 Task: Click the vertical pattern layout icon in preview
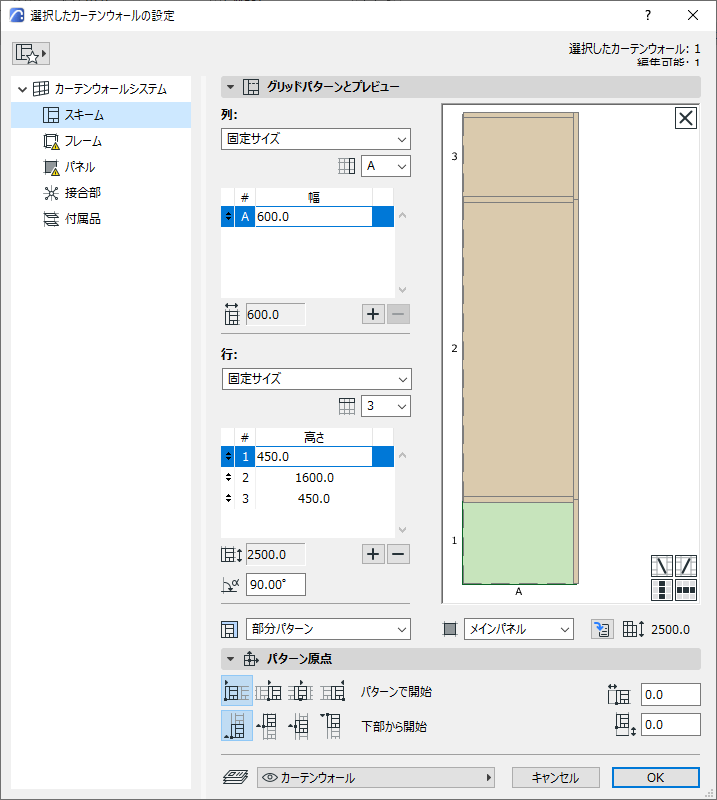click(x=661, y=590)
